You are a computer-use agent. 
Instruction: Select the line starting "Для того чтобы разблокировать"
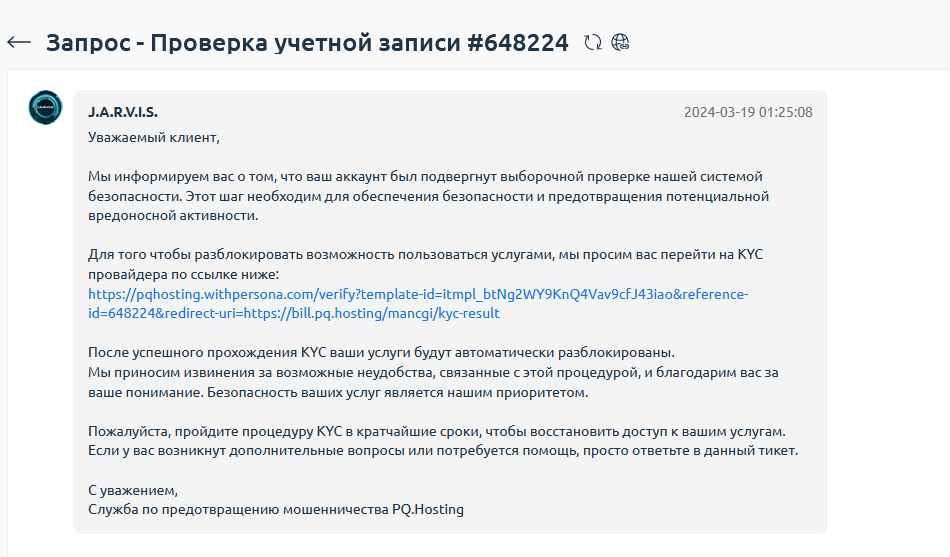pos(425,255)
